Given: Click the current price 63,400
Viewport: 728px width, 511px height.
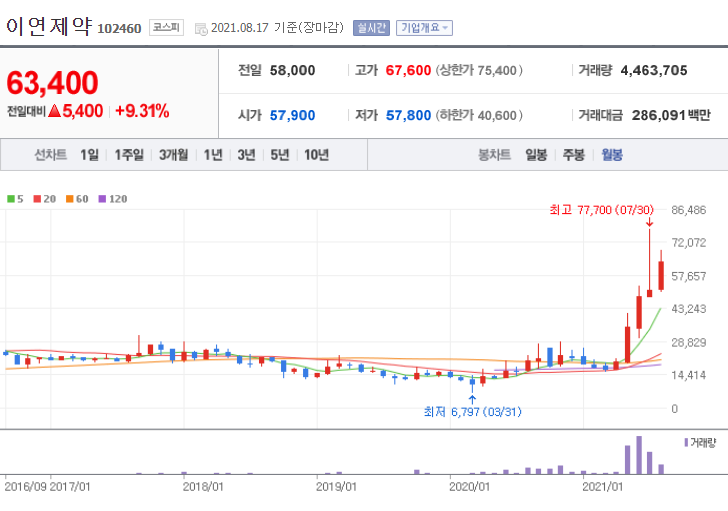Looking at the screenshot, I should point(52,83).
